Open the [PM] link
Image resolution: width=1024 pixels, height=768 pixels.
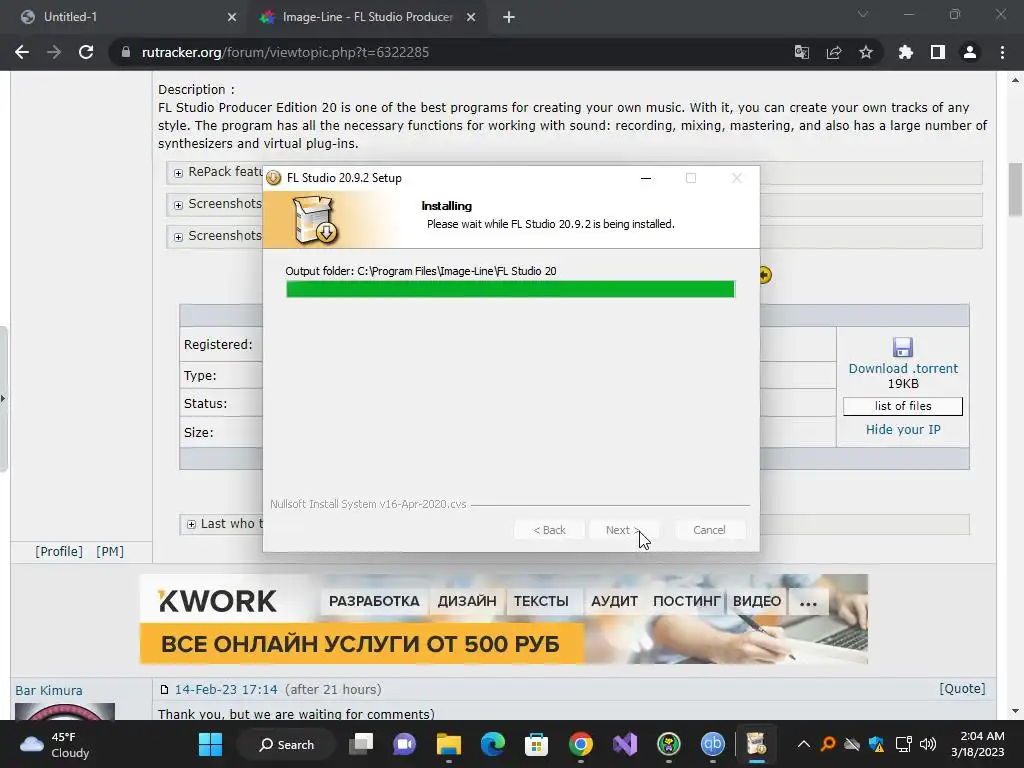(x=110, y=552)
